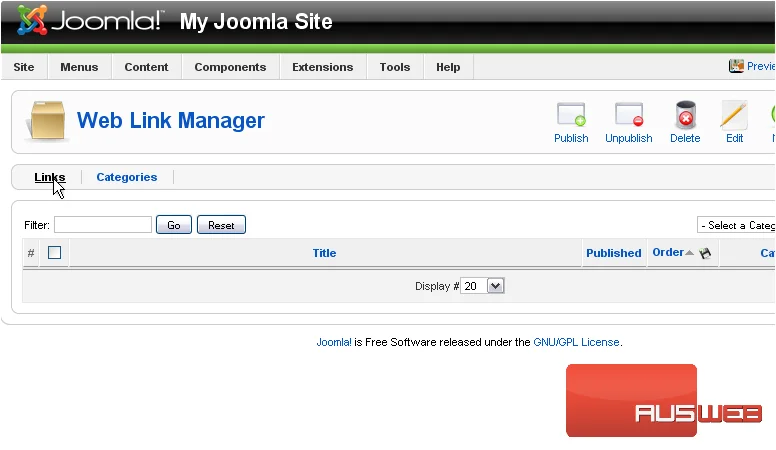Click the Publish toolbar icon
Viewport: 776px width, 450px height.
[571, 115]
